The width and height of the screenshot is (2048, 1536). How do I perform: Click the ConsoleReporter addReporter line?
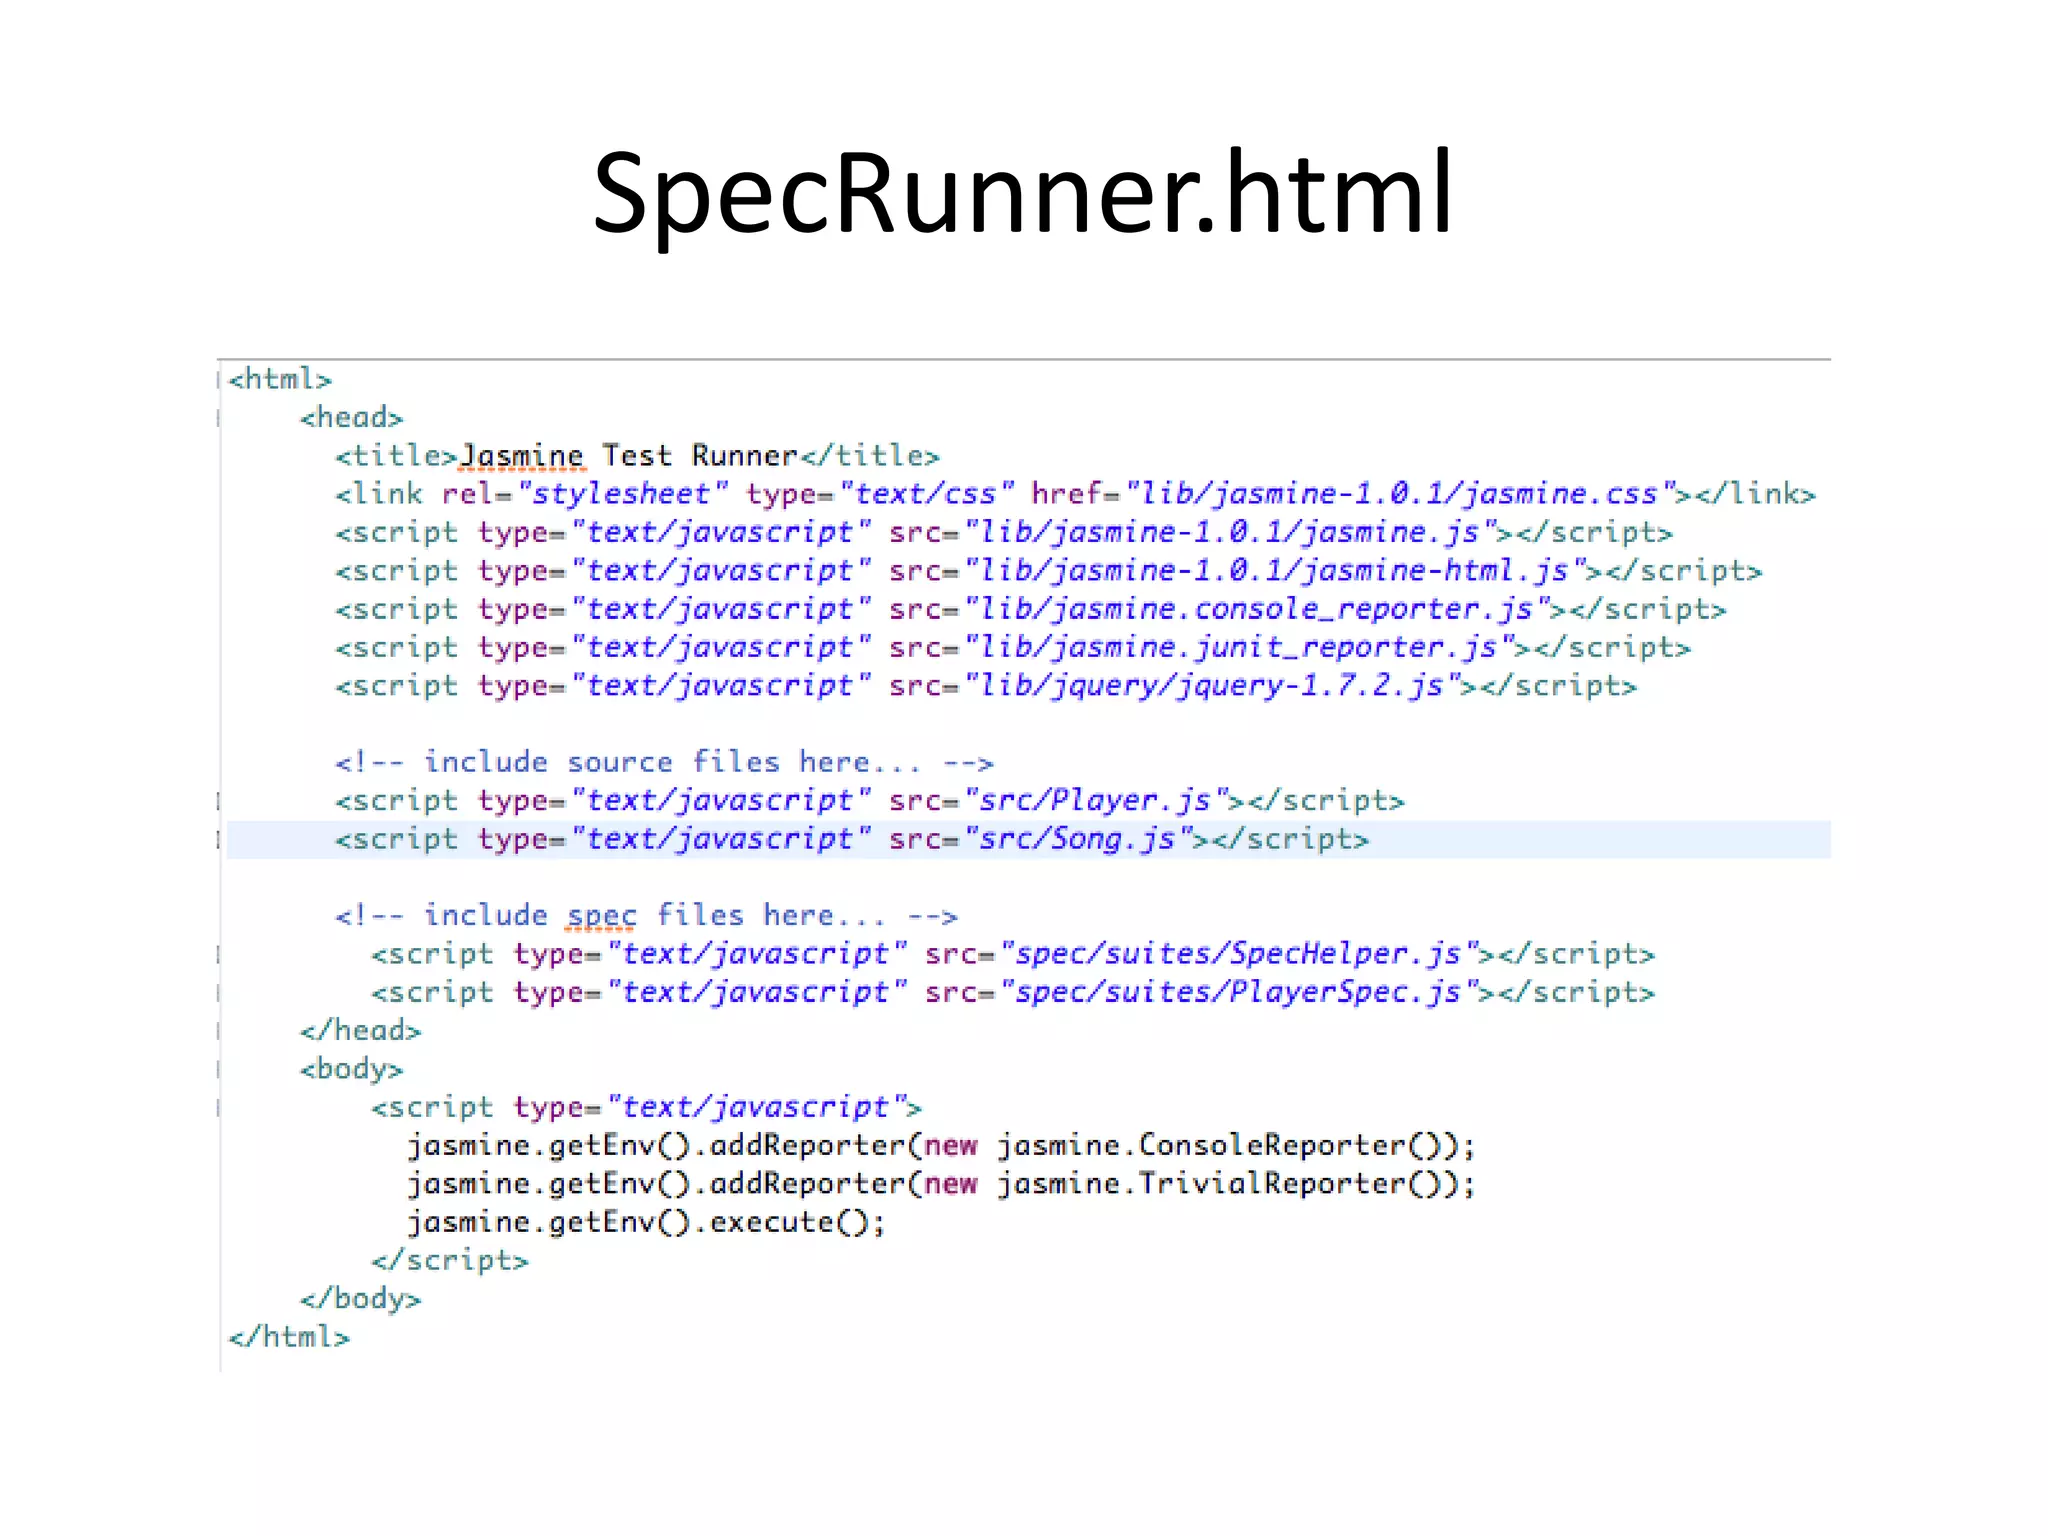[x=941, y=1146]
